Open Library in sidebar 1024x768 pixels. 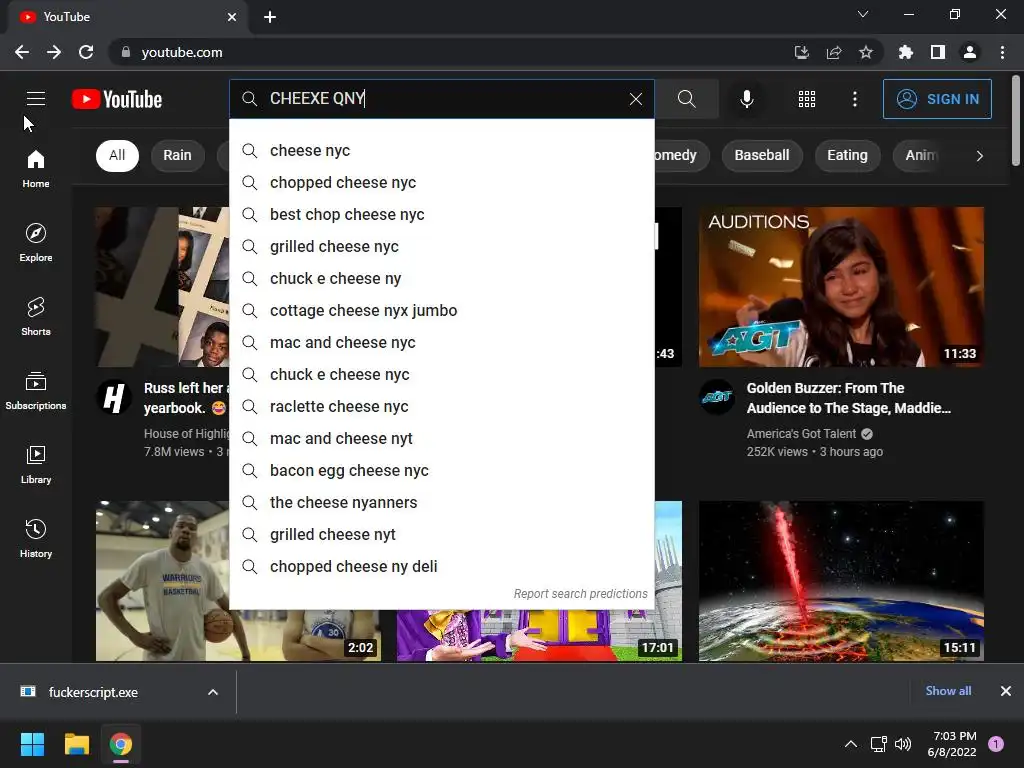pyautogui.click(x=36, y=464)
